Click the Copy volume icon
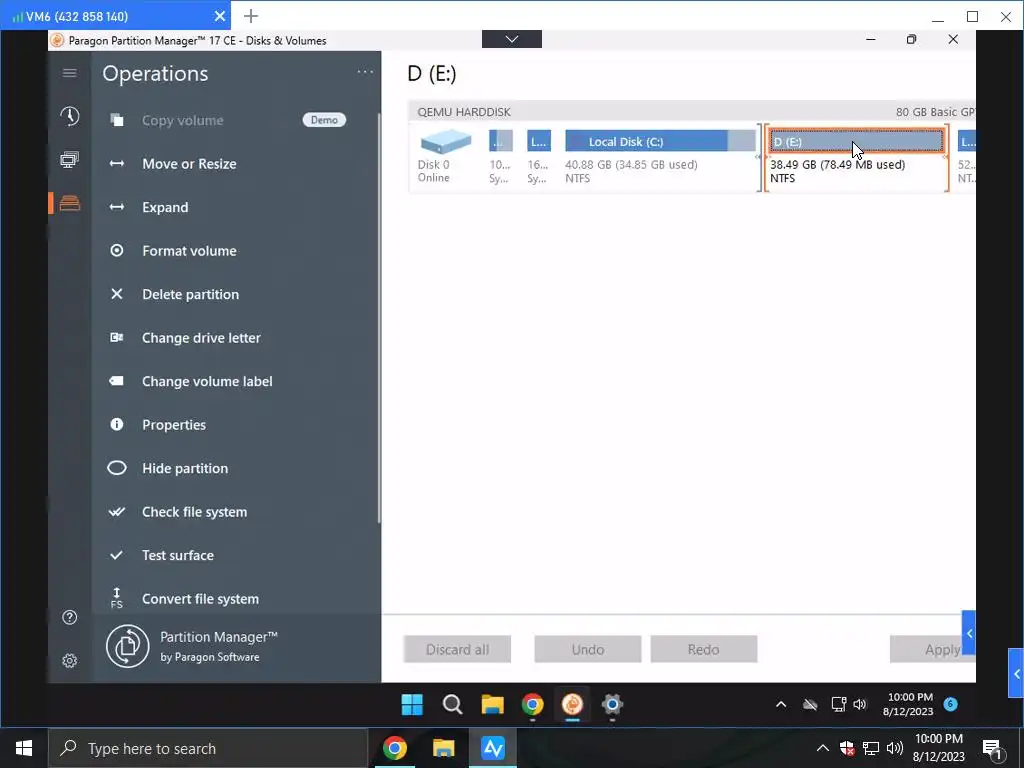1024x768 pixels. click(117, 120)
